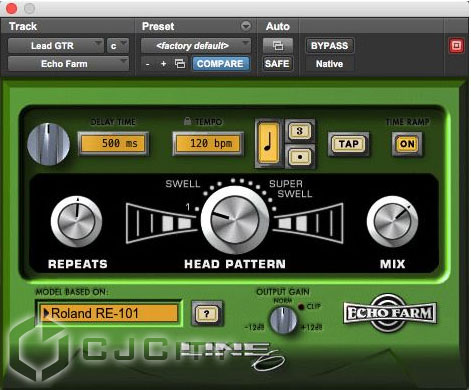Click the Head Pattern knob
Viewport: 471px width, 390px height.
coord(235,220)
